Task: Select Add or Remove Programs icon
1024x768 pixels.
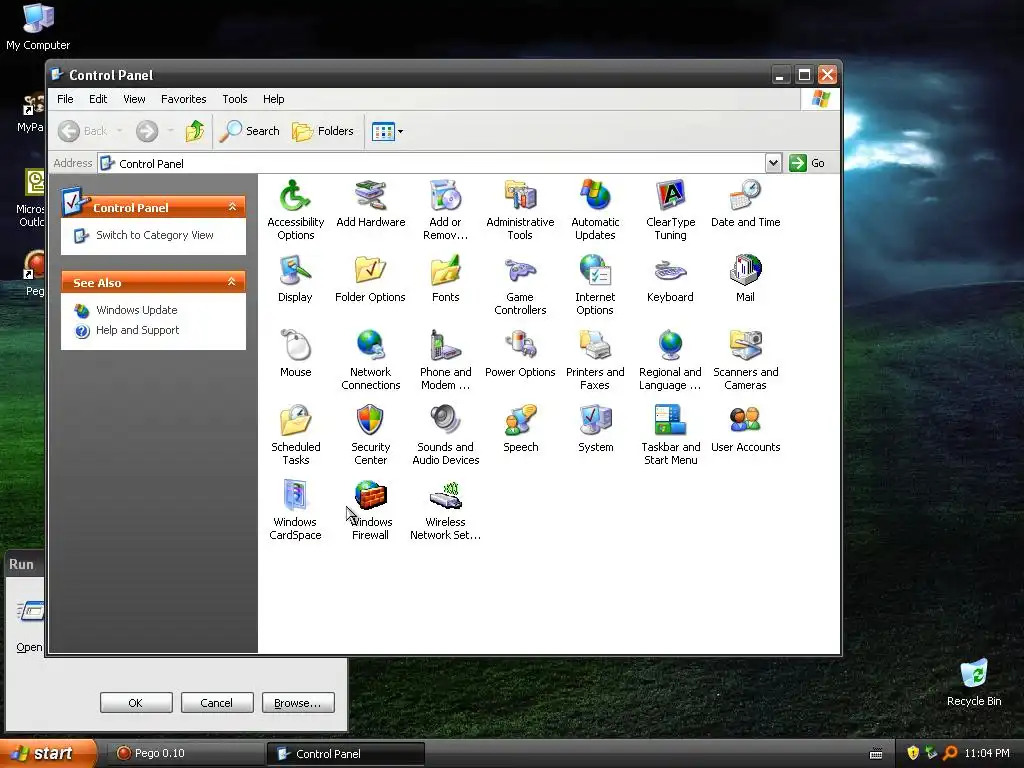Action: coord(445,196)
